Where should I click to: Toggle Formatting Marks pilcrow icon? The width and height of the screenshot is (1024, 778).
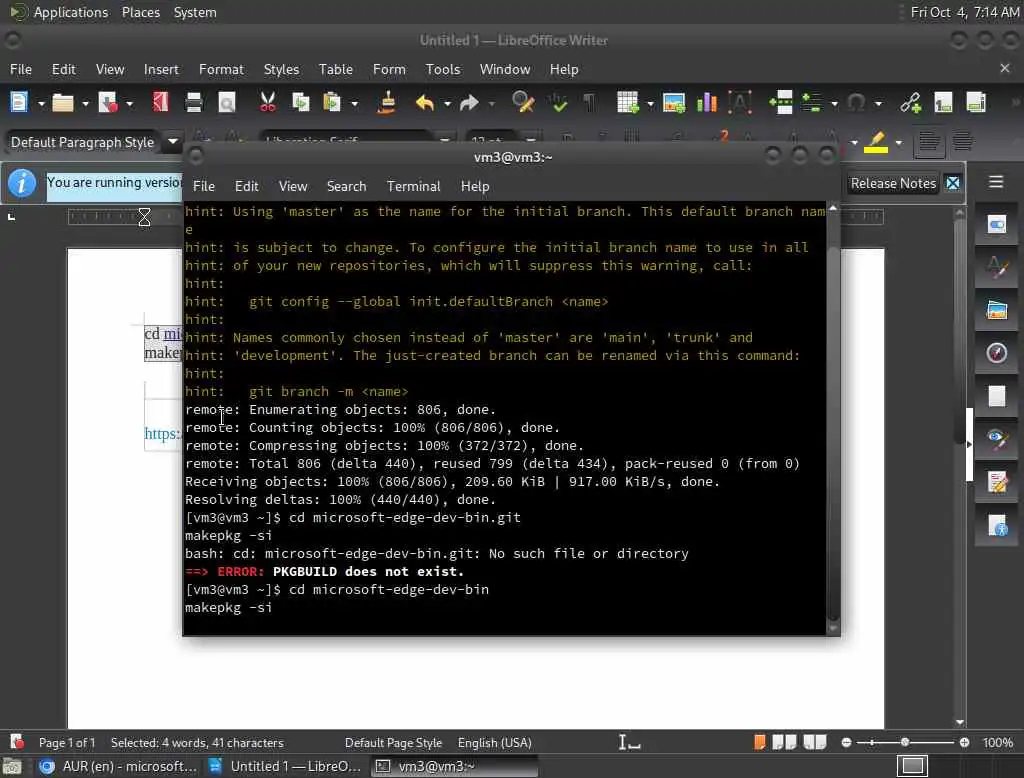[x=589, y=103]
